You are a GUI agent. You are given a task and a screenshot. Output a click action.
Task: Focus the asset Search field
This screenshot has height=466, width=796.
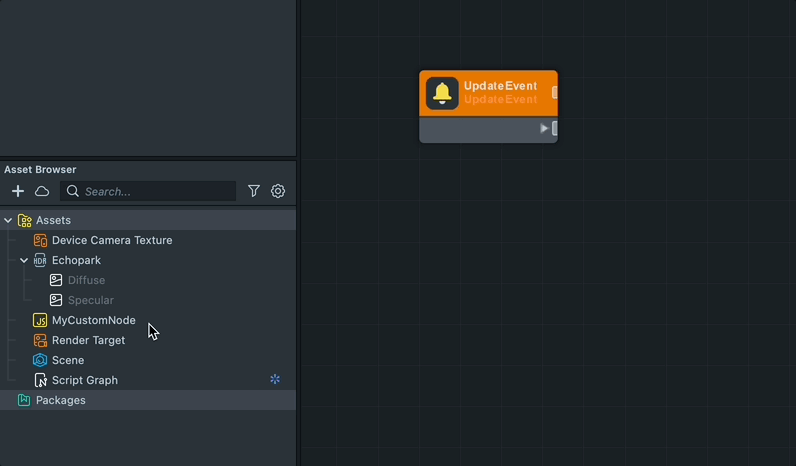(x=155, y=191)
